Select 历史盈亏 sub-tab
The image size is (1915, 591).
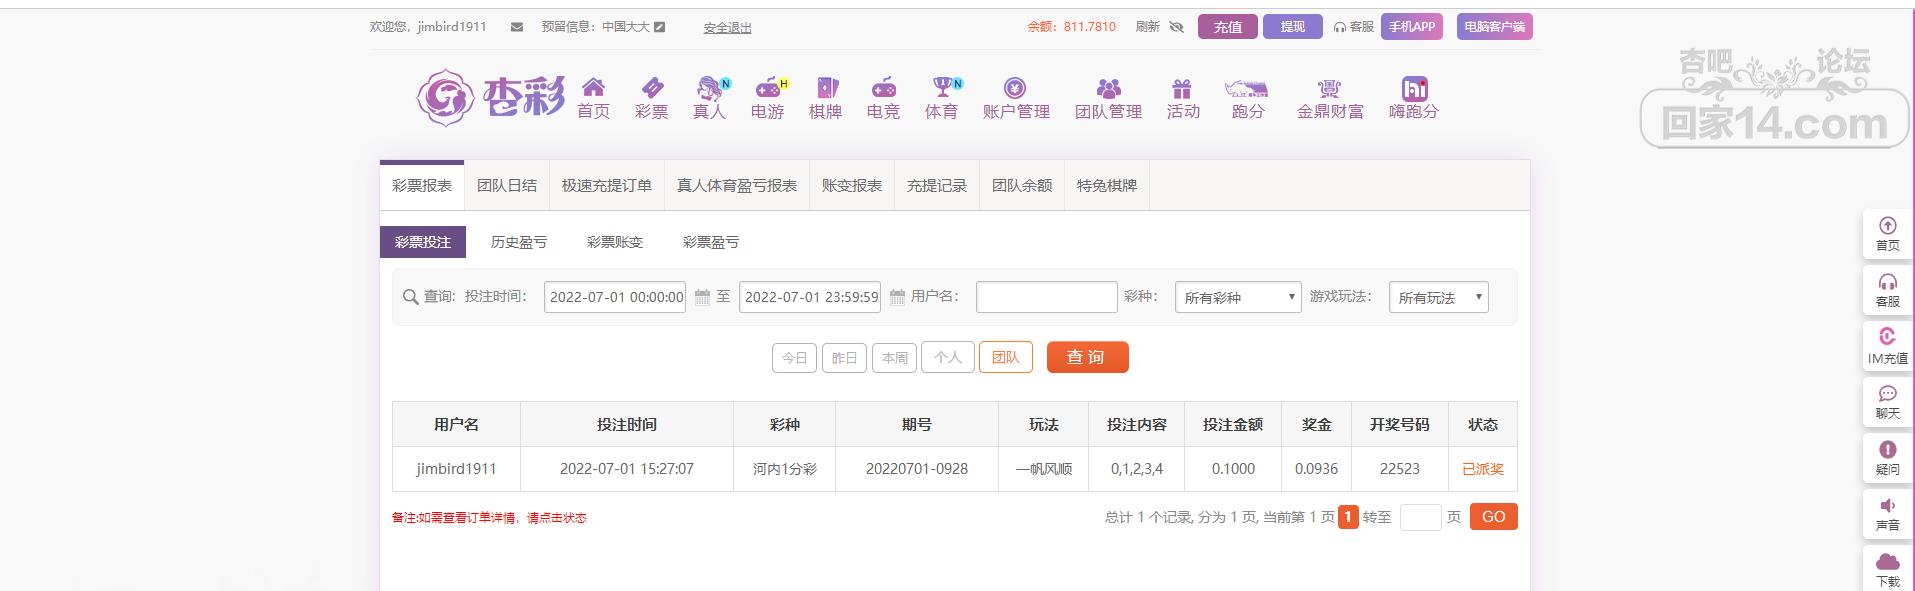coord(519,242)
